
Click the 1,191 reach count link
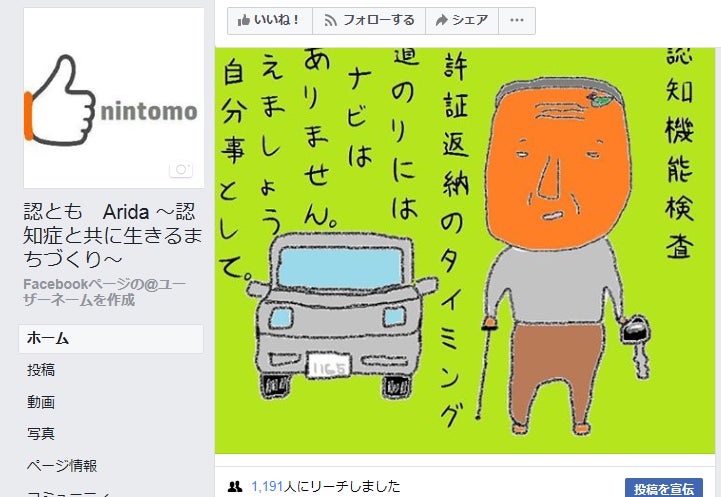267,486
